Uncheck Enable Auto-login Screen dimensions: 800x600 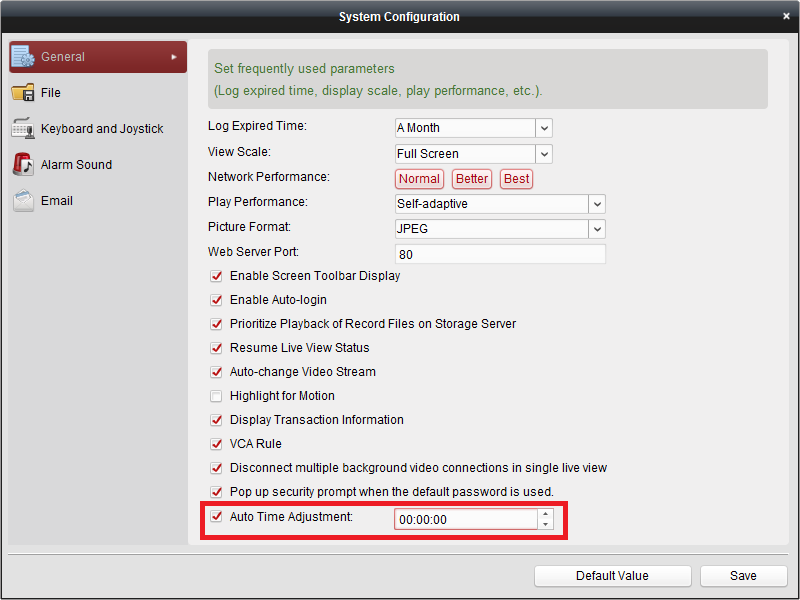(216, 300)
